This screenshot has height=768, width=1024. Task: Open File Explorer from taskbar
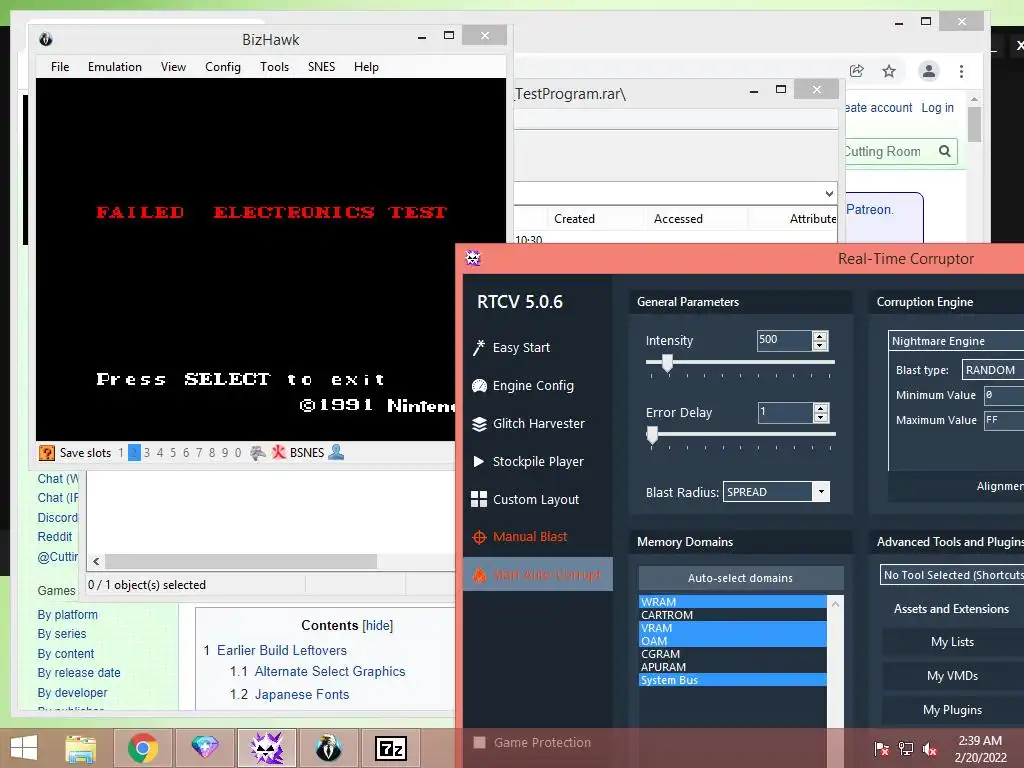81,748
